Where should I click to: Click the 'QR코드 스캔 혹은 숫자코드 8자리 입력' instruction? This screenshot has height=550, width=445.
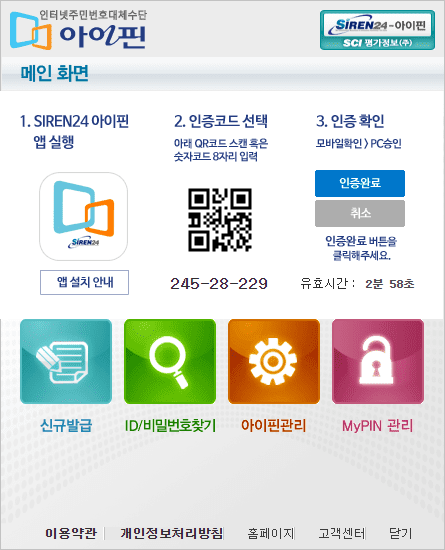(221, 150)
